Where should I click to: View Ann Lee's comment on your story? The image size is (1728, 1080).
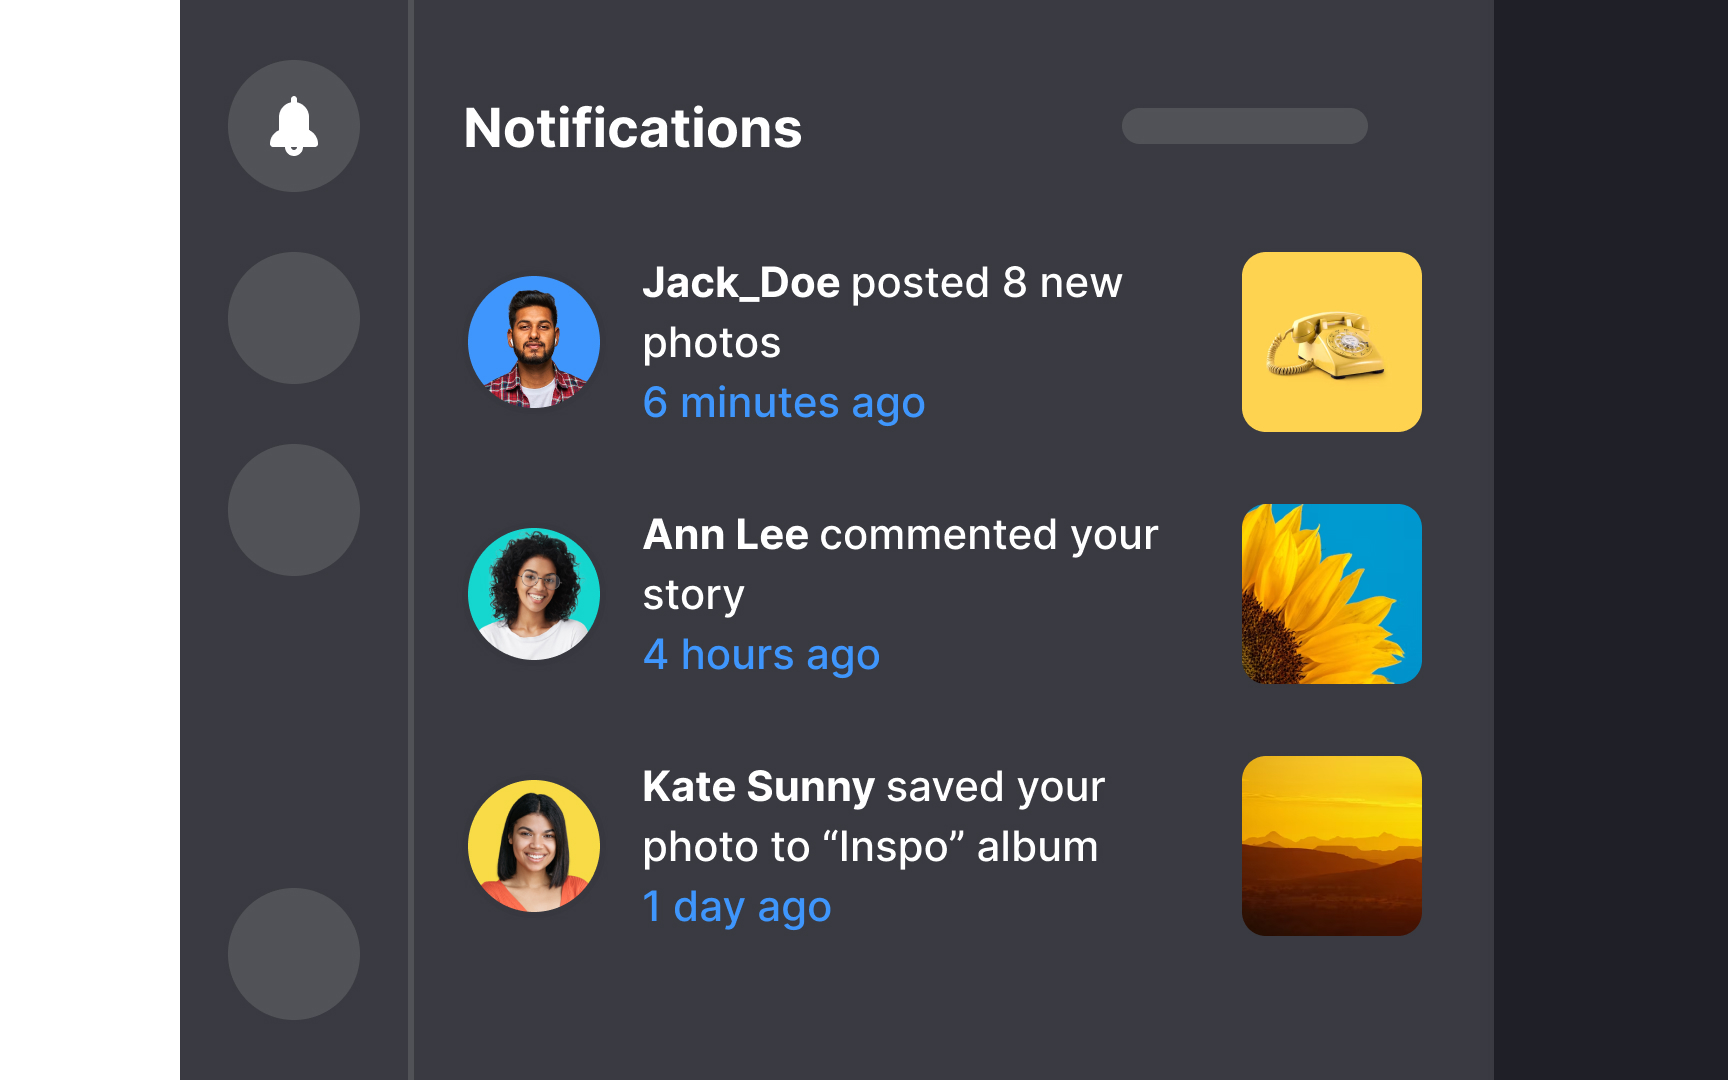point(900,564)
